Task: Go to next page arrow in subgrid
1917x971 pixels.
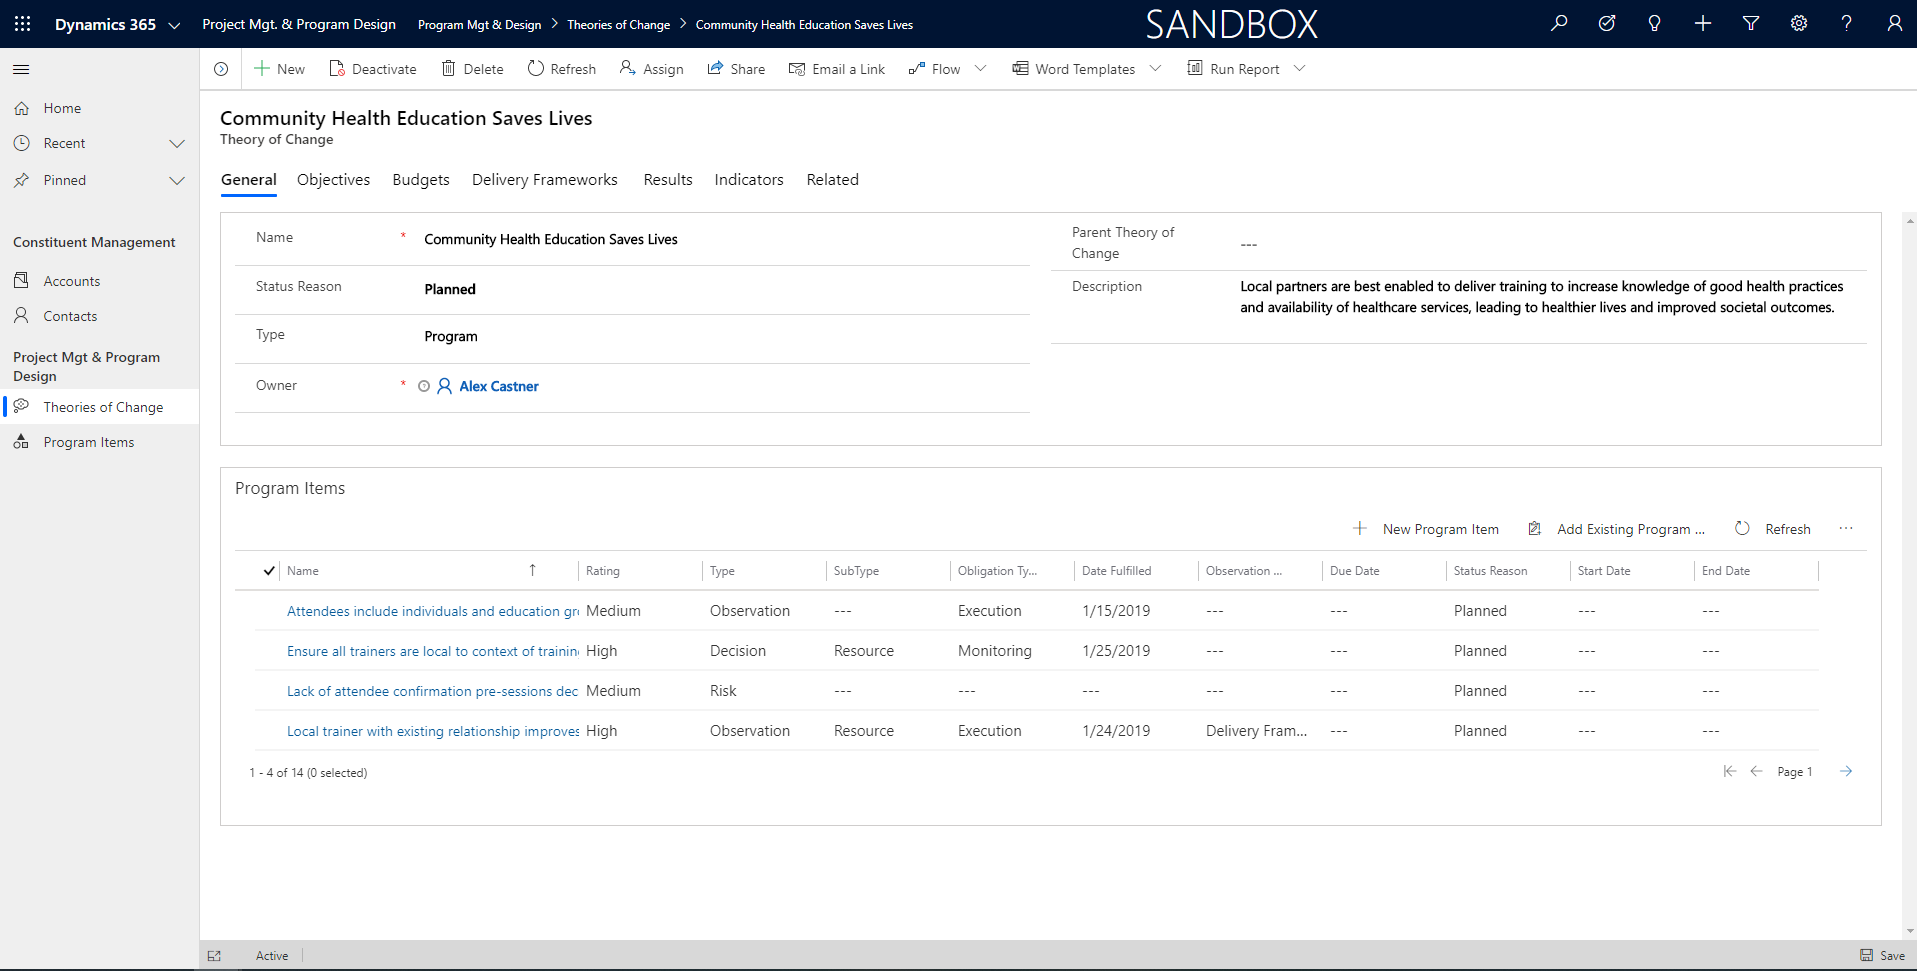Action: (1846, 771)
